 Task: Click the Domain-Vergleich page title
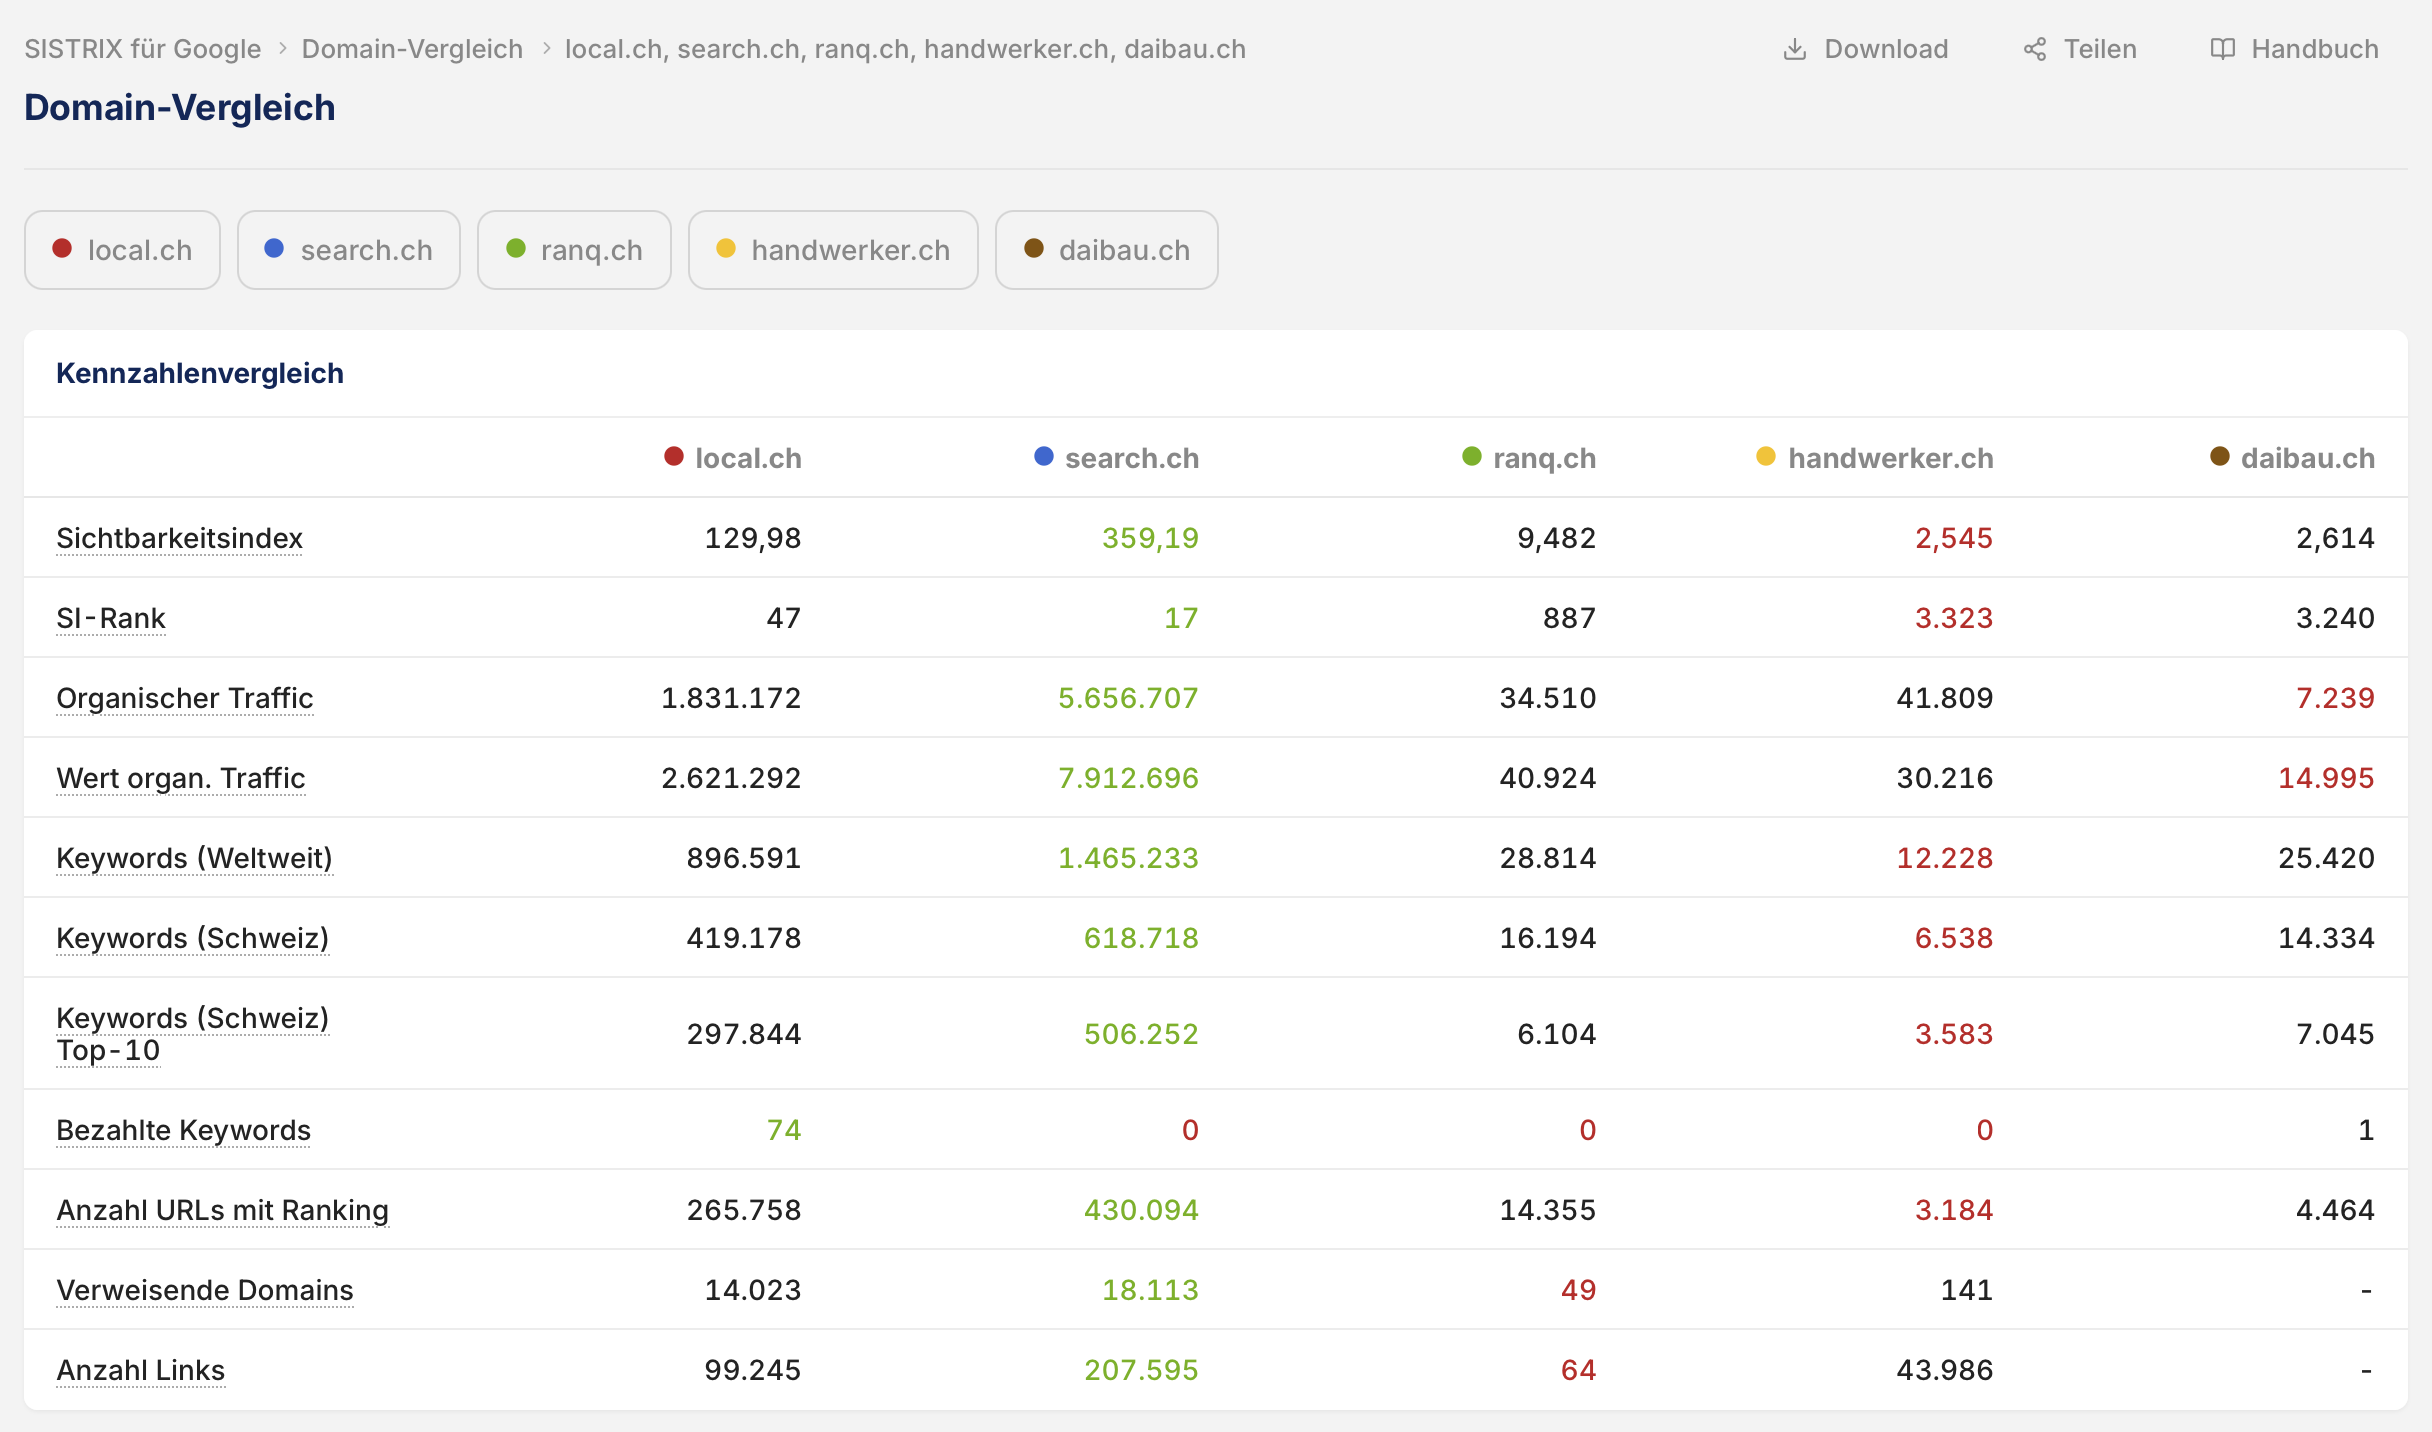point(180,107)
